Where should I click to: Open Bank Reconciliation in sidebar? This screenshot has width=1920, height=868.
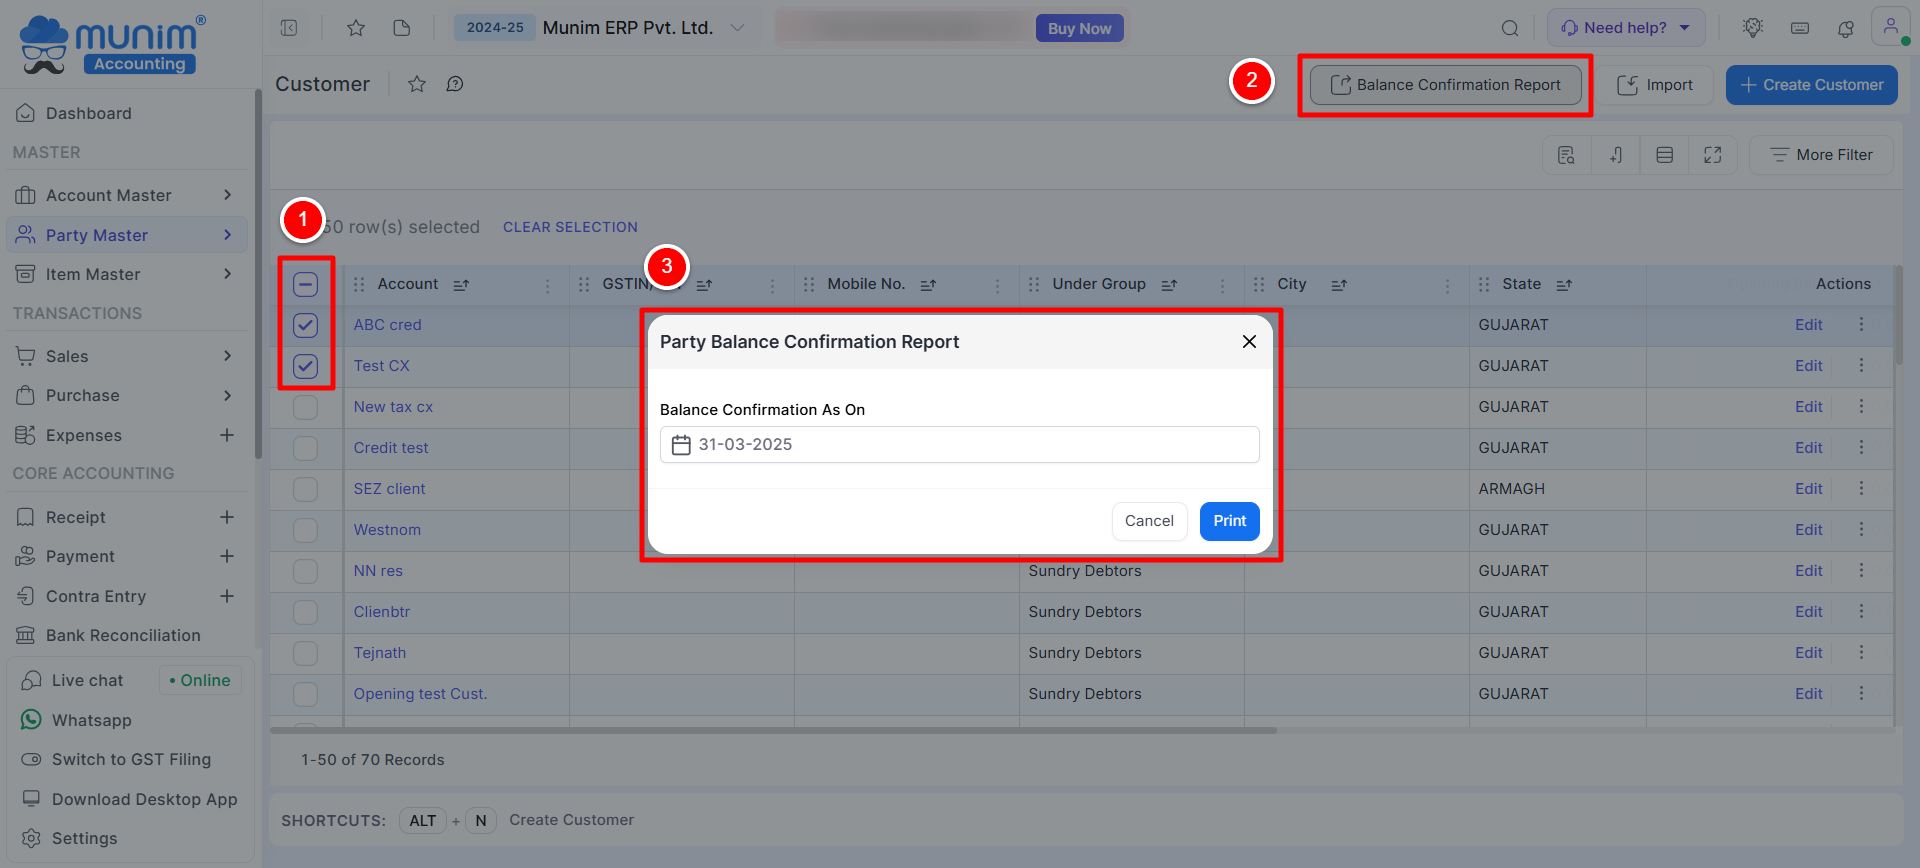[x=122, y=635]
